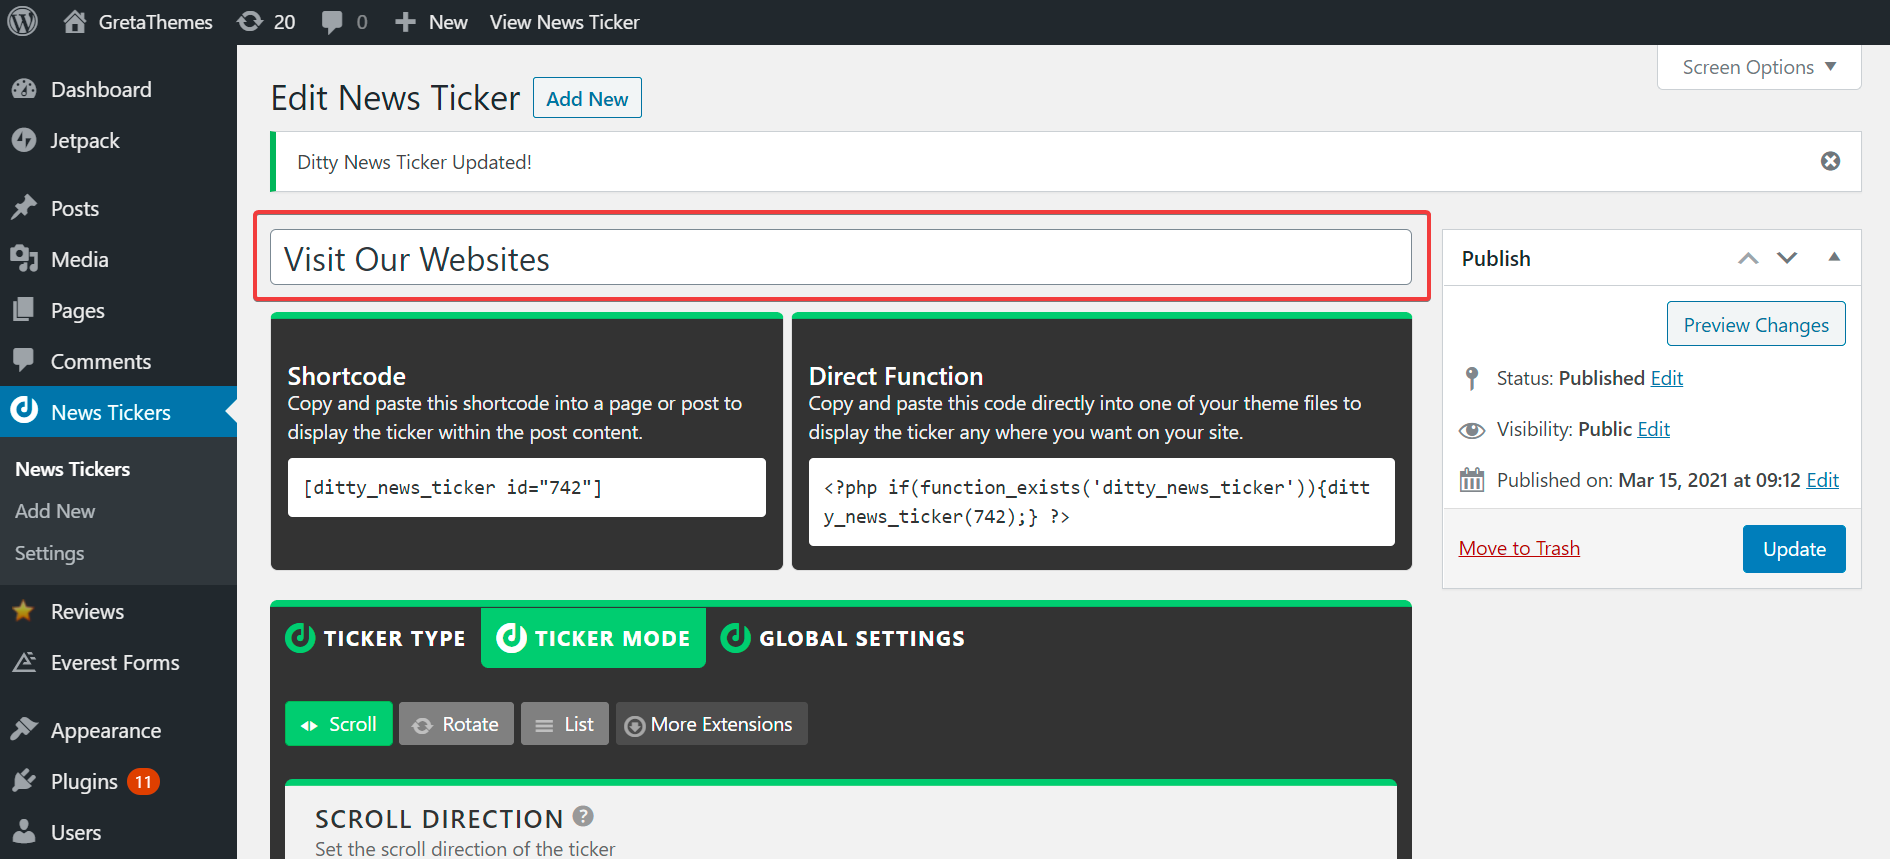The image size is (1890, 859).
Task: Click the GretaThemes site name
Action: (x=155, y=22)
